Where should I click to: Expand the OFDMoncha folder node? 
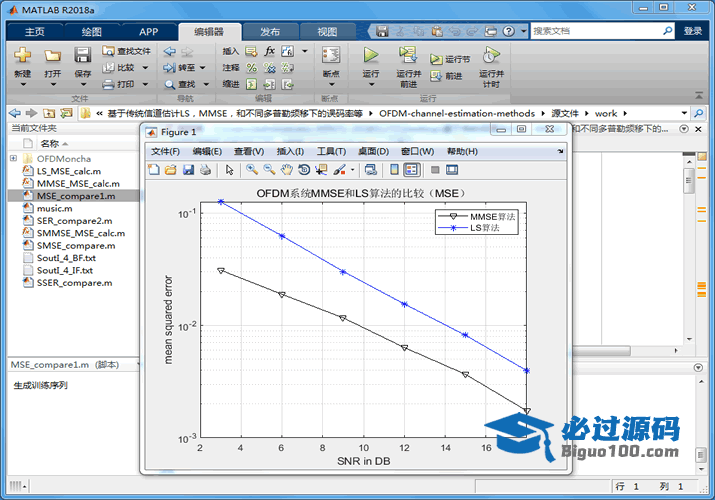(13, 158)
